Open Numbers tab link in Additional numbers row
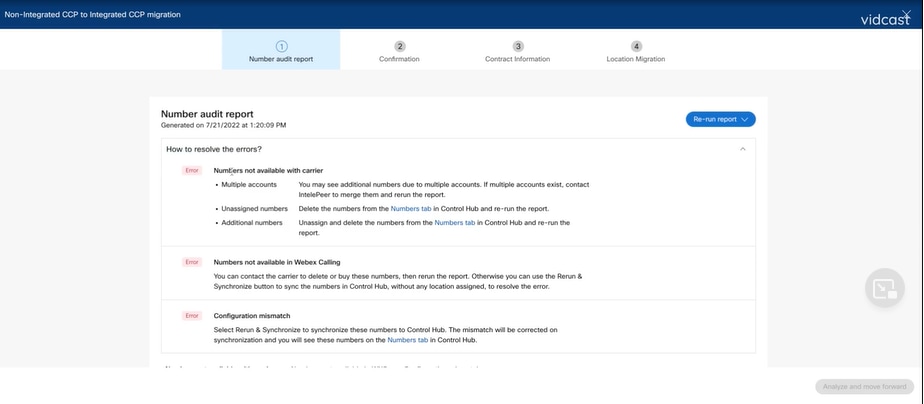Image resolution: width=924 pixels, height=404 pixels. (x=454, y=223)
